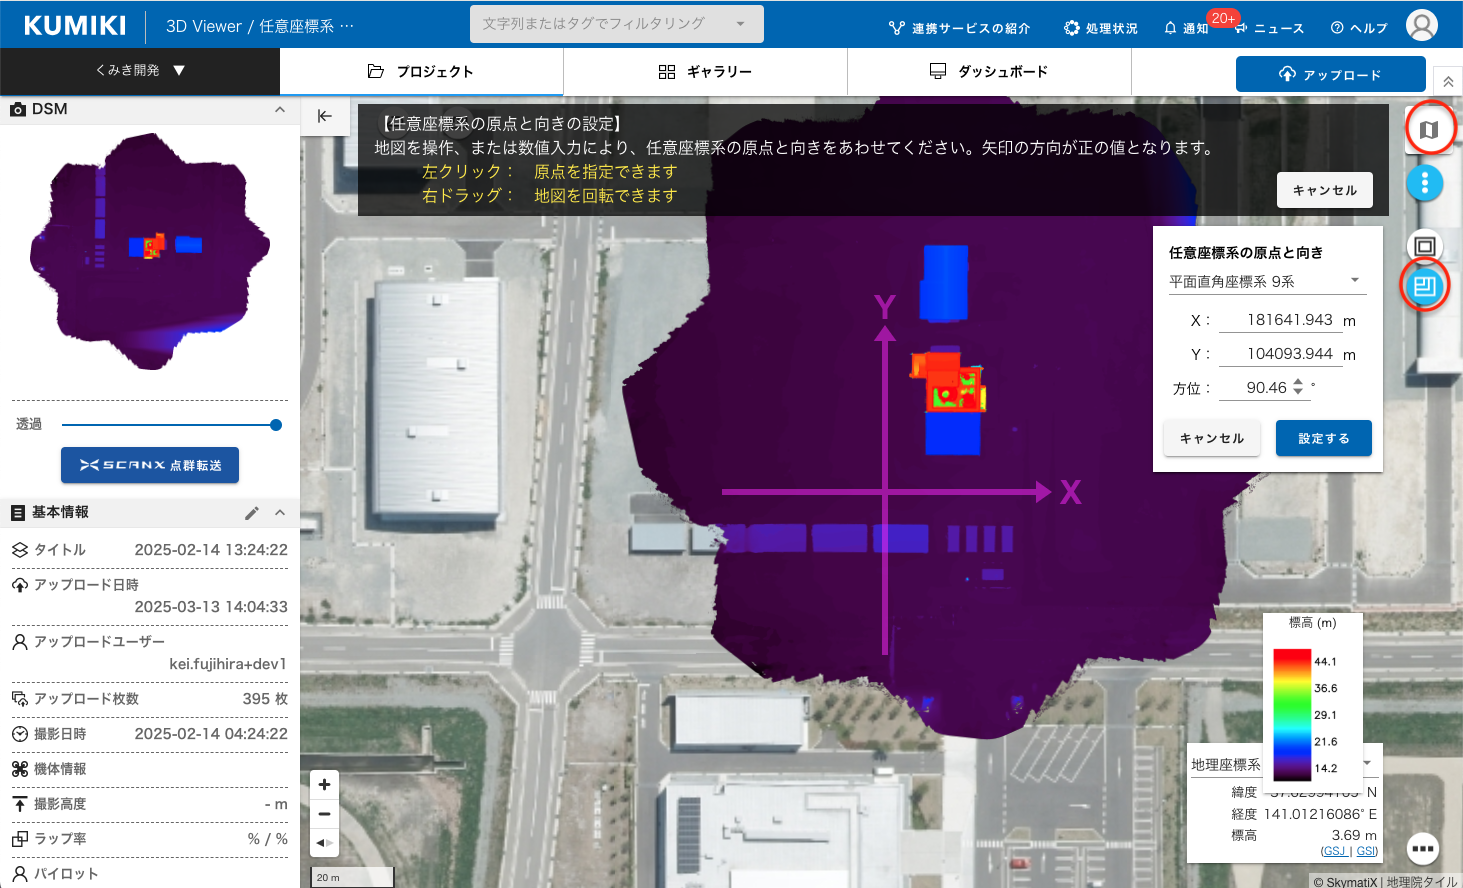Zoom out the map with minus button
This screenshot has height=888, width=1463.
coord(324,814)
